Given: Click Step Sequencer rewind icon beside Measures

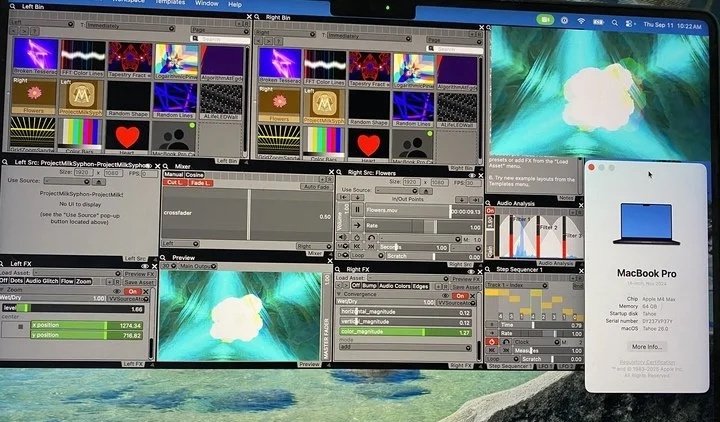Looking at the screenshot, I should pyautogui.click(x=491, y=350).
